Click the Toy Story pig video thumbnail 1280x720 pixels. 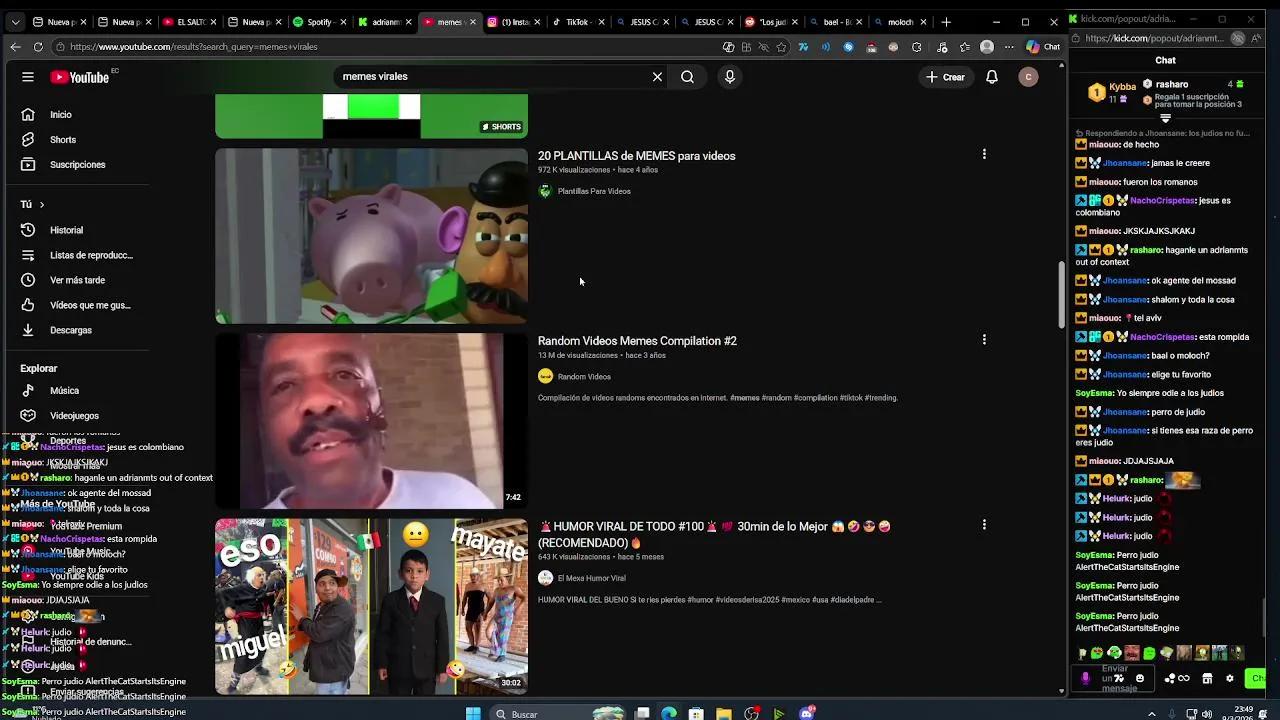coord(371,236)
